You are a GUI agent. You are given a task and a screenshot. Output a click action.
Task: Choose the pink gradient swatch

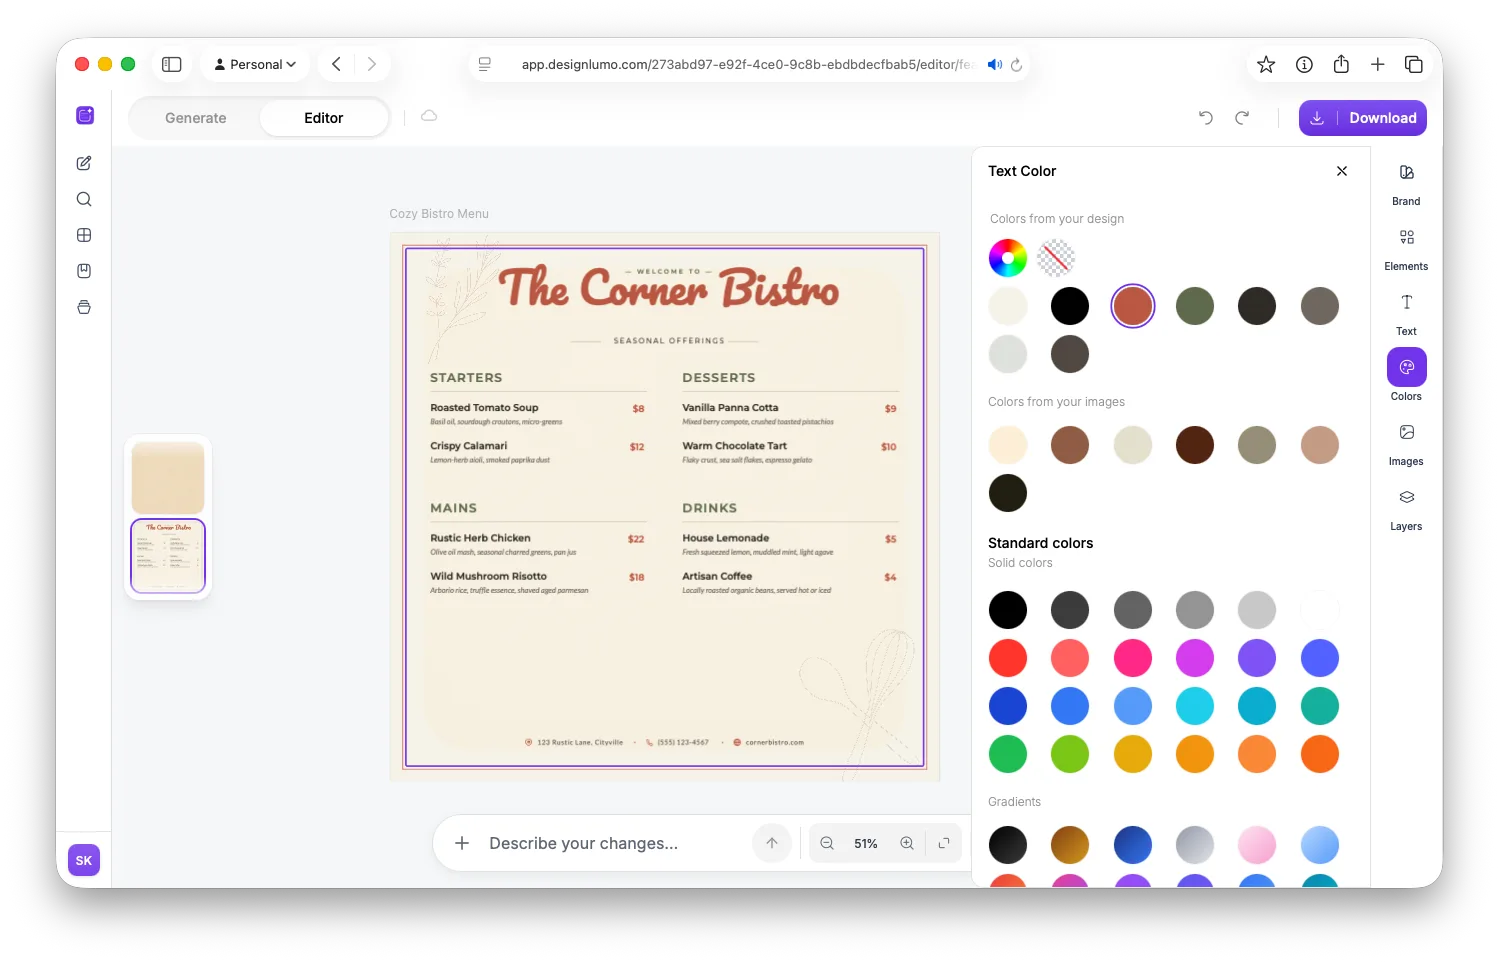click(x=1257, y=845)
